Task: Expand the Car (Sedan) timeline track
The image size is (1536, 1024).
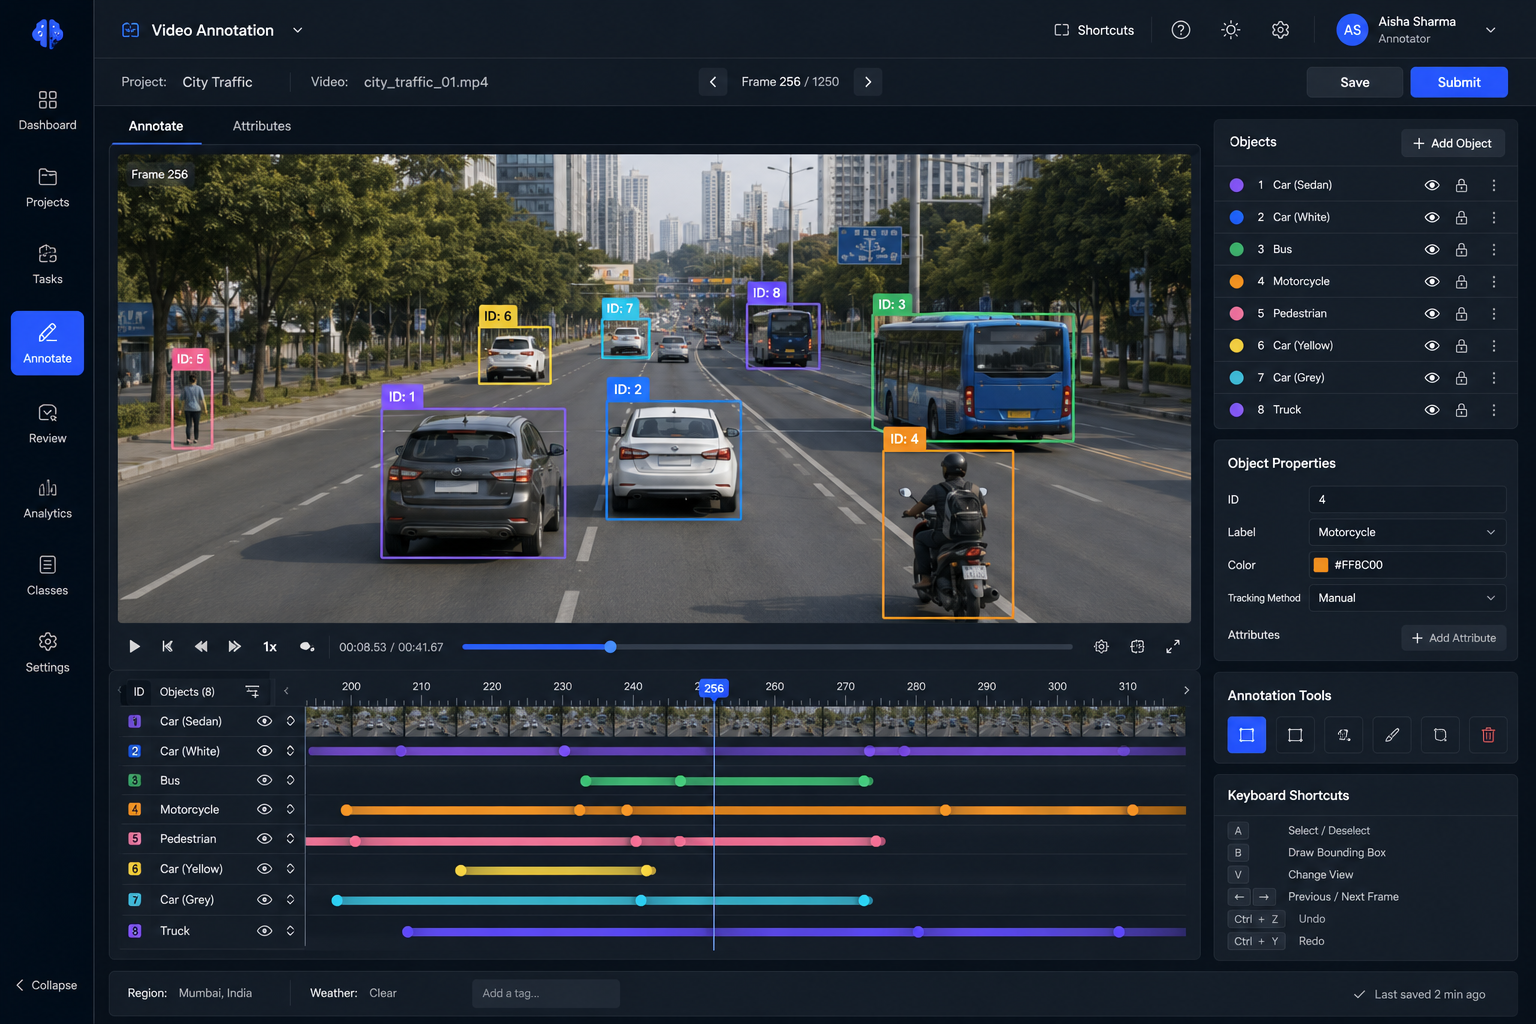Action: tap(290, 721)
